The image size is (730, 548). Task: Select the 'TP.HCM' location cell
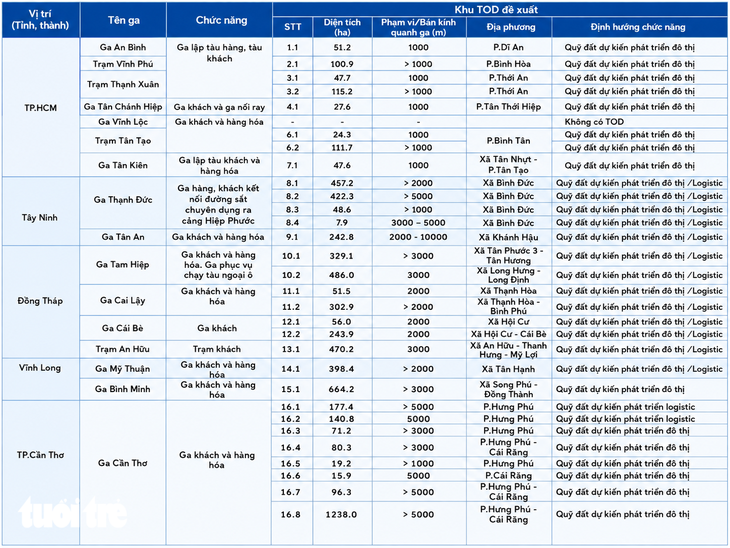pyautogui.click(x=41, y=108)
